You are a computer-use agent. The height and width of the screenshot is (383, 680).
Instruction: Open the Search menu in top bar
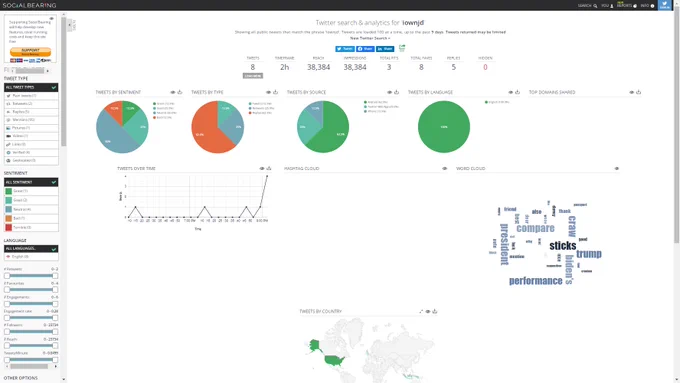coord(587,6)
